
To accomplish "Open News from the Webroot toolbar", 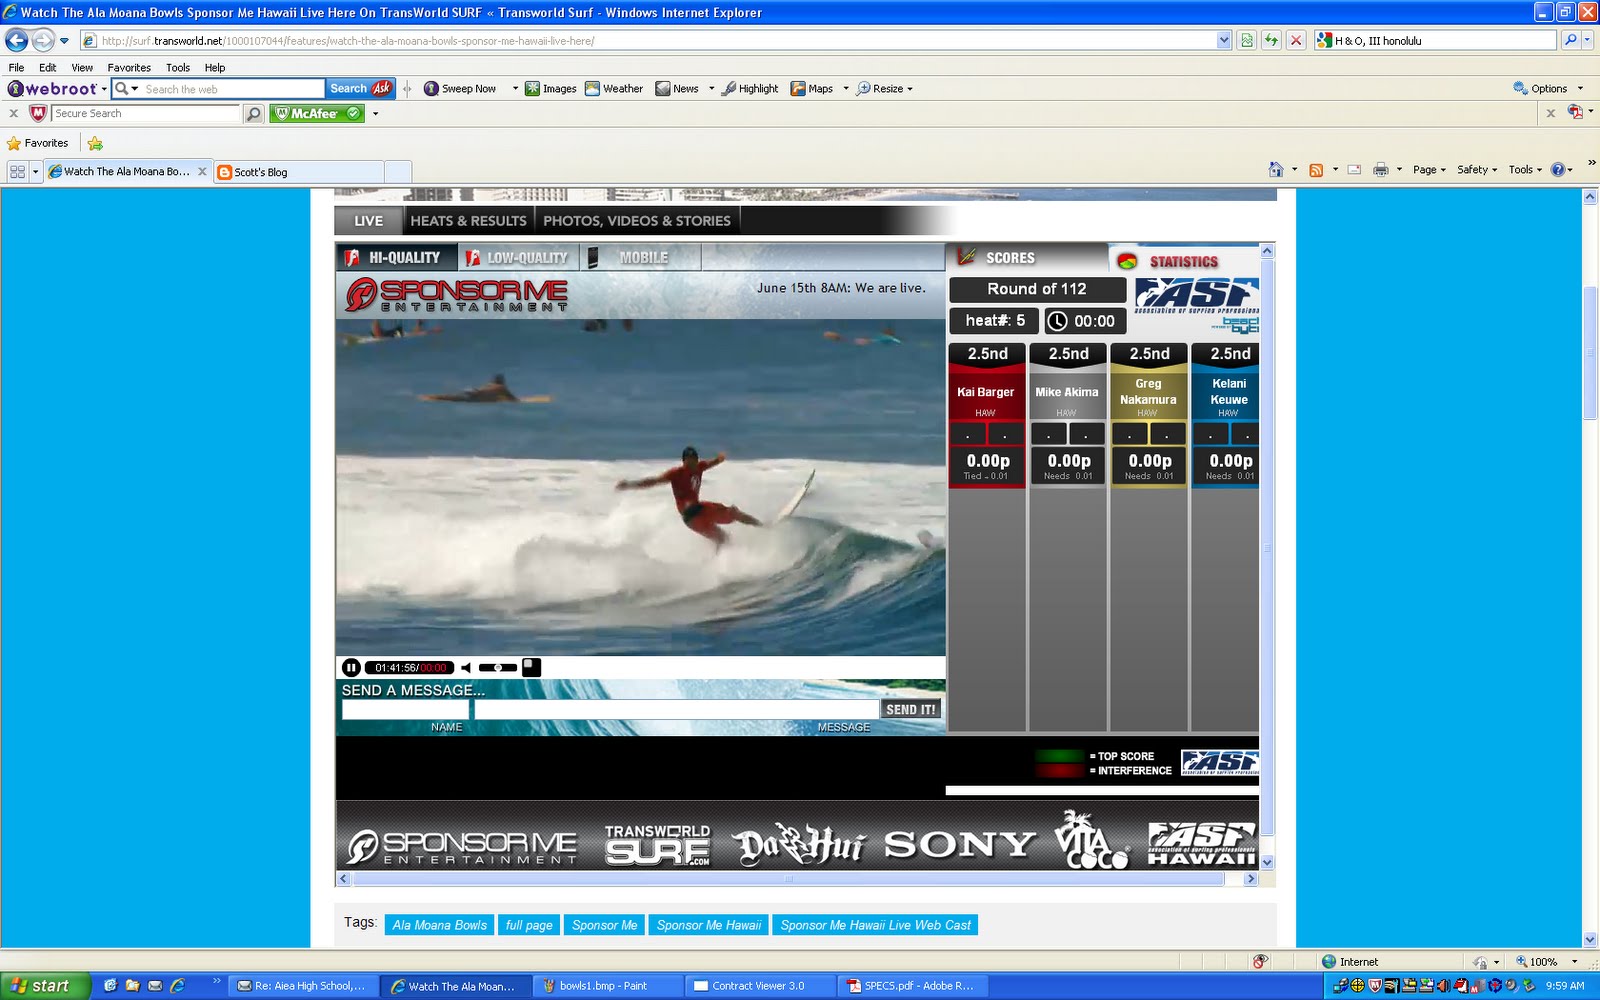I will [677, 88].
